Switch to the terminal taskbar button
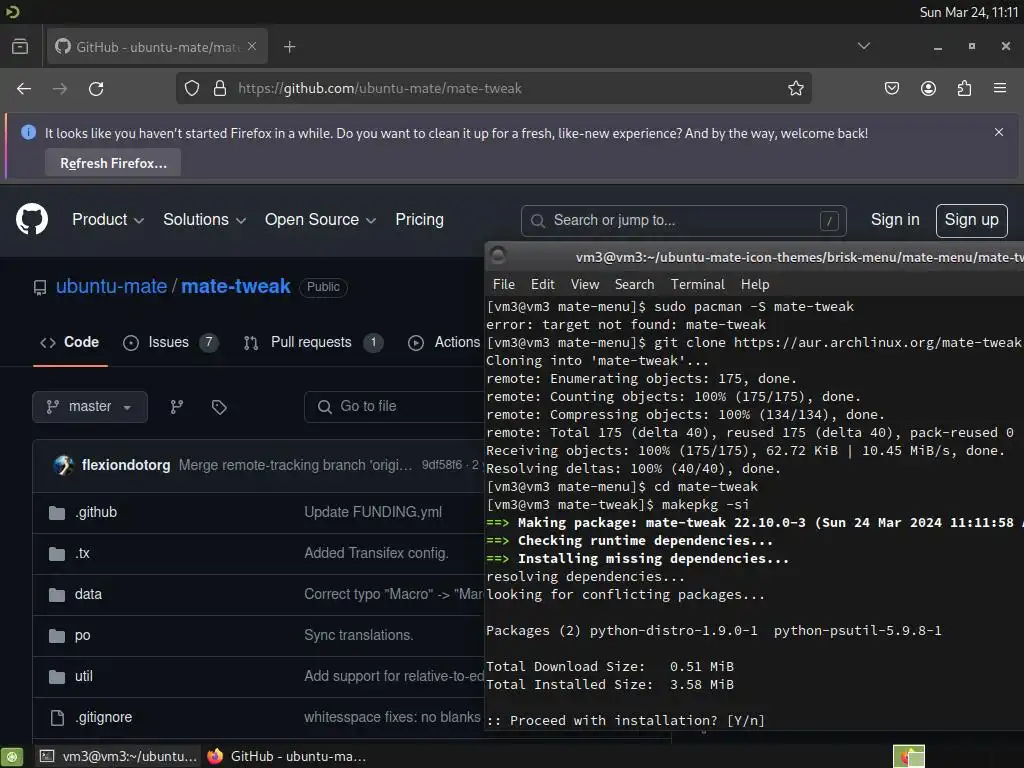The width and height of the screenshot is (1024, 768). [x=118, y=756]
